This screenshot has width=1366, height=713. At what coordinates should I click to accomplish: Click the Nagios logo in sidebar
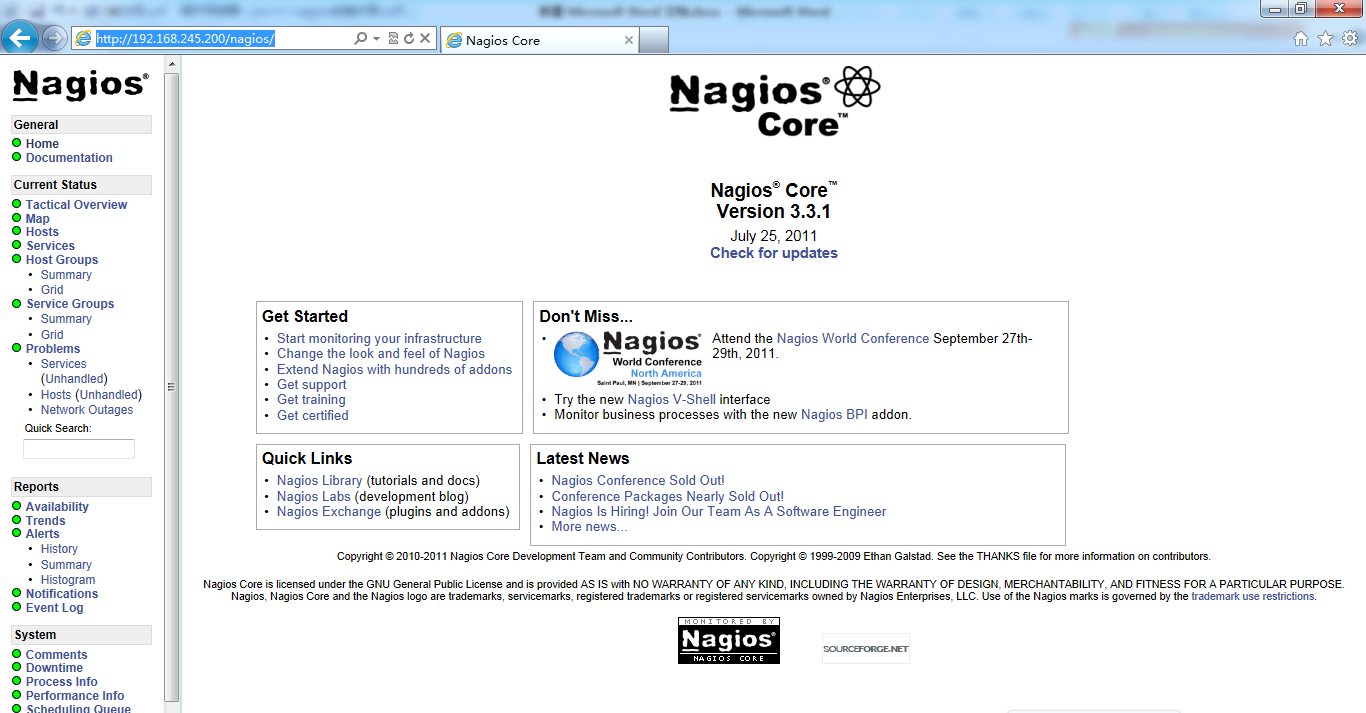(81, 85)
